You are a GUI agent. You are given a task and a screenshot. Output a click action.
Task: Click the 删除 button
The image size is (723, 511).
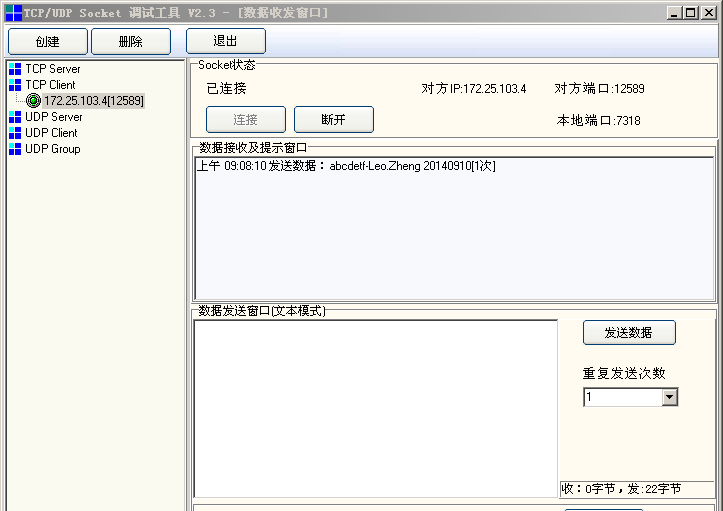click(x=131, y=42)
